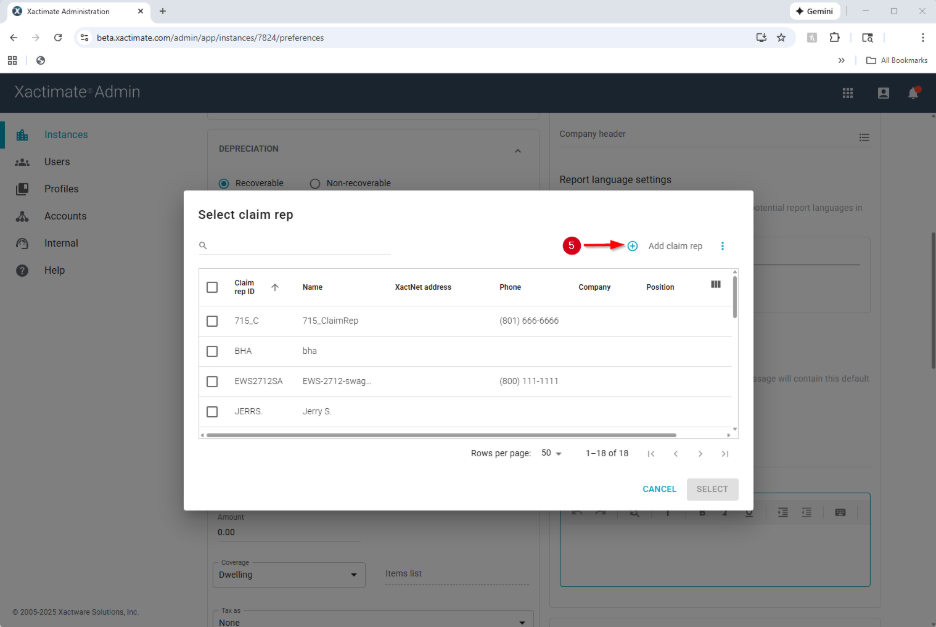Open Internal in the sidebar

61,244
